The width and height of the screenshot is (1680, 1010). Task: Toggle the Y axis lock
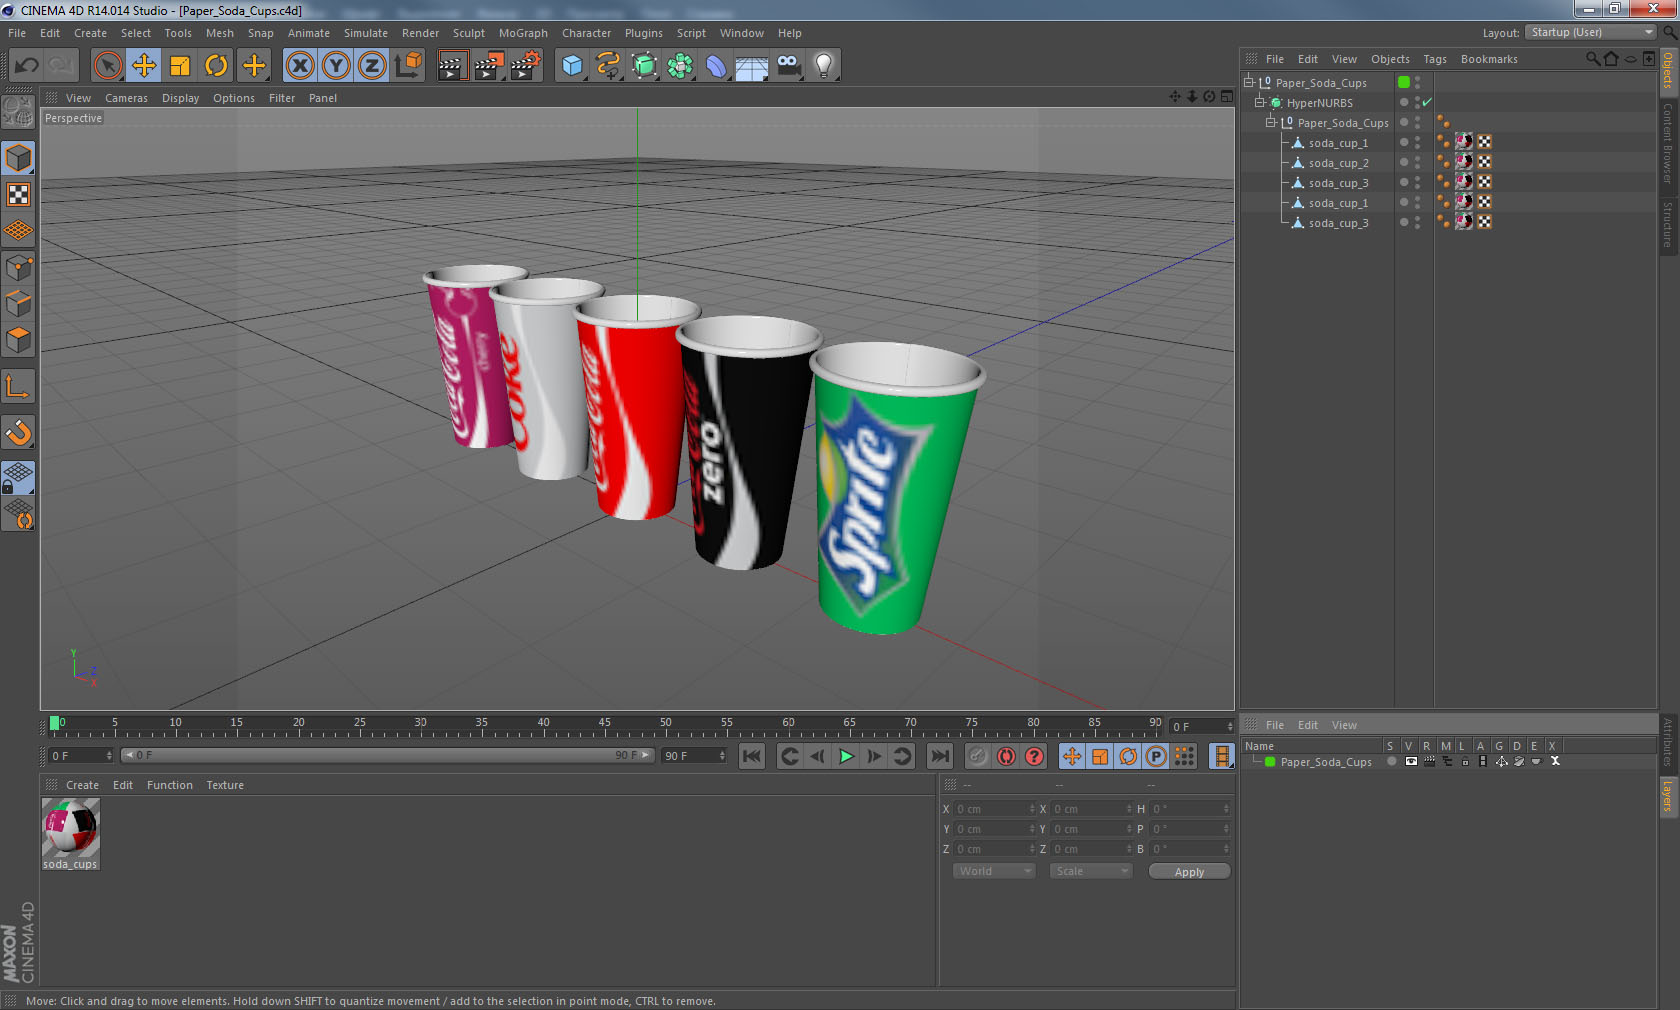pos(336,66)
